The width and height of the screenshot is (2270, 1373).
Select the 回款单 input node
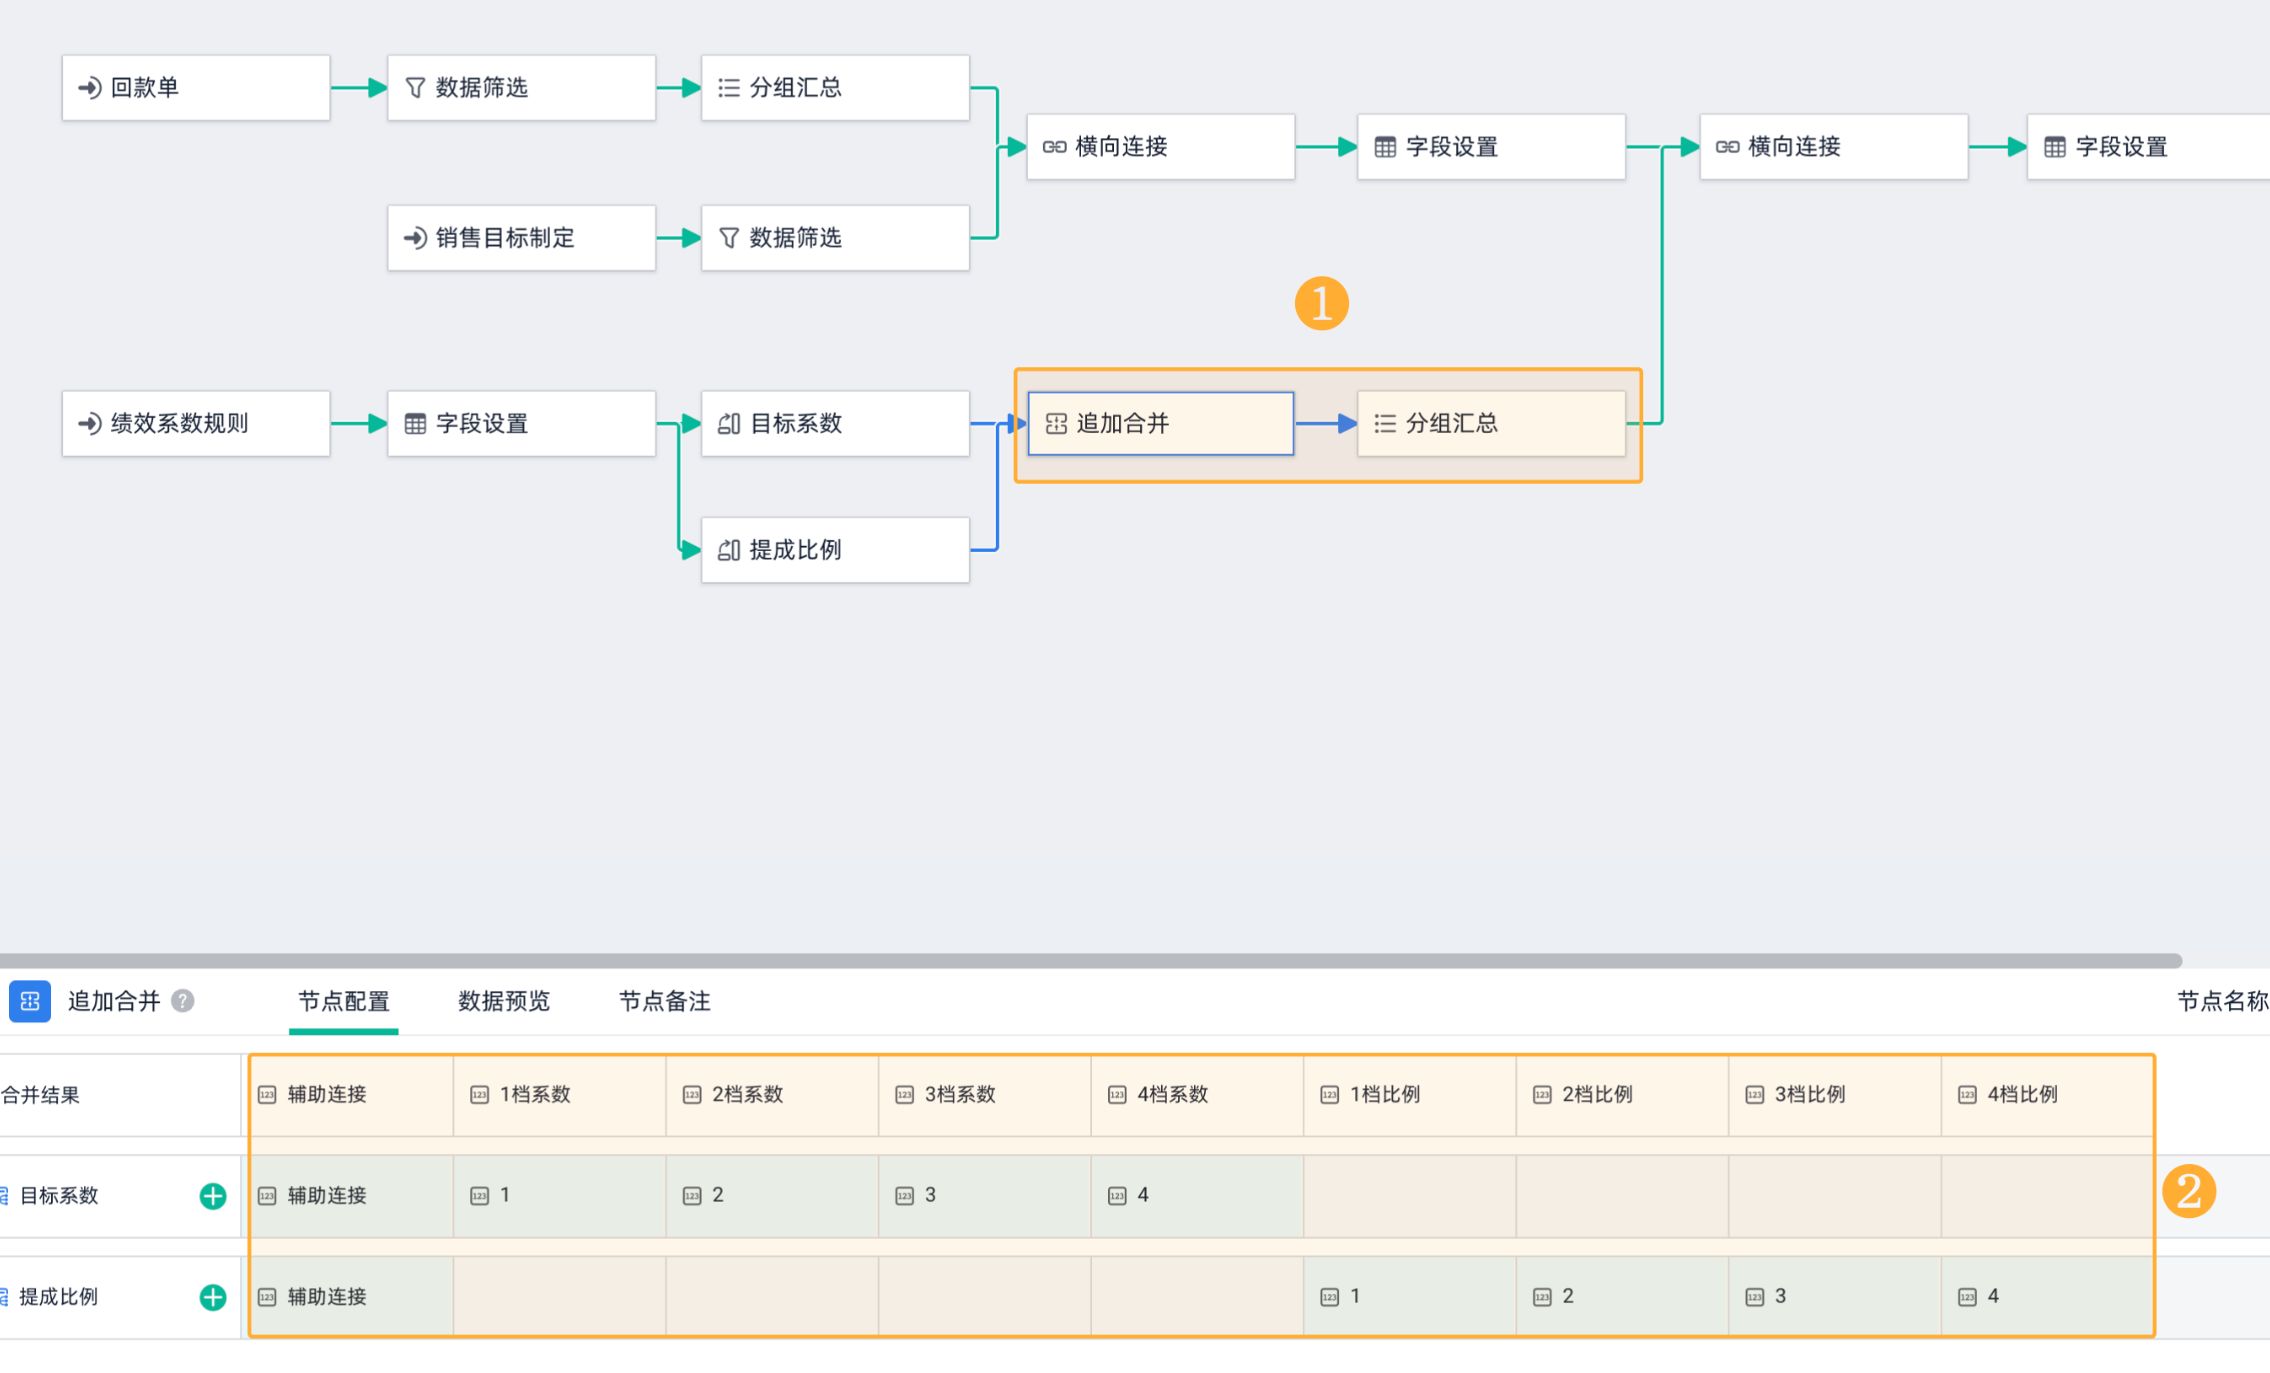[x=196, y=88]
